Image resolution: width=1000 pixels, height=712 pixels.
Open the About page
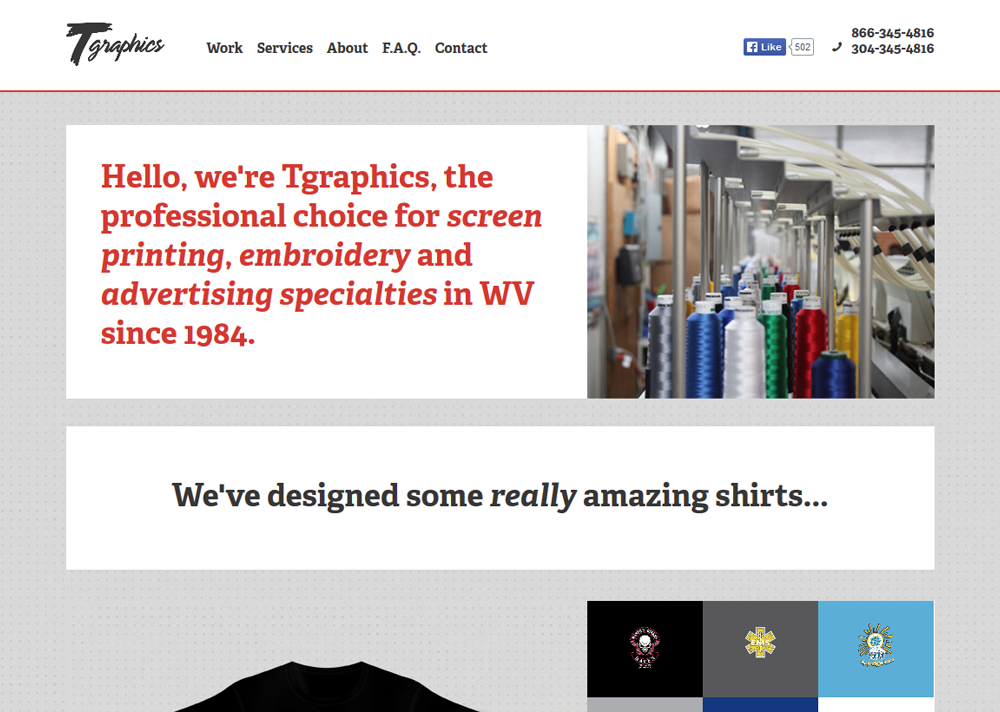pos(347,48)
